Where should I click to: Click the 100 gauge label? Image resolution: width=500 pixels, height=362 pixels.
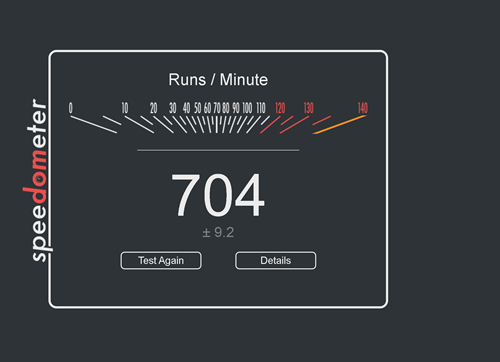247,108
